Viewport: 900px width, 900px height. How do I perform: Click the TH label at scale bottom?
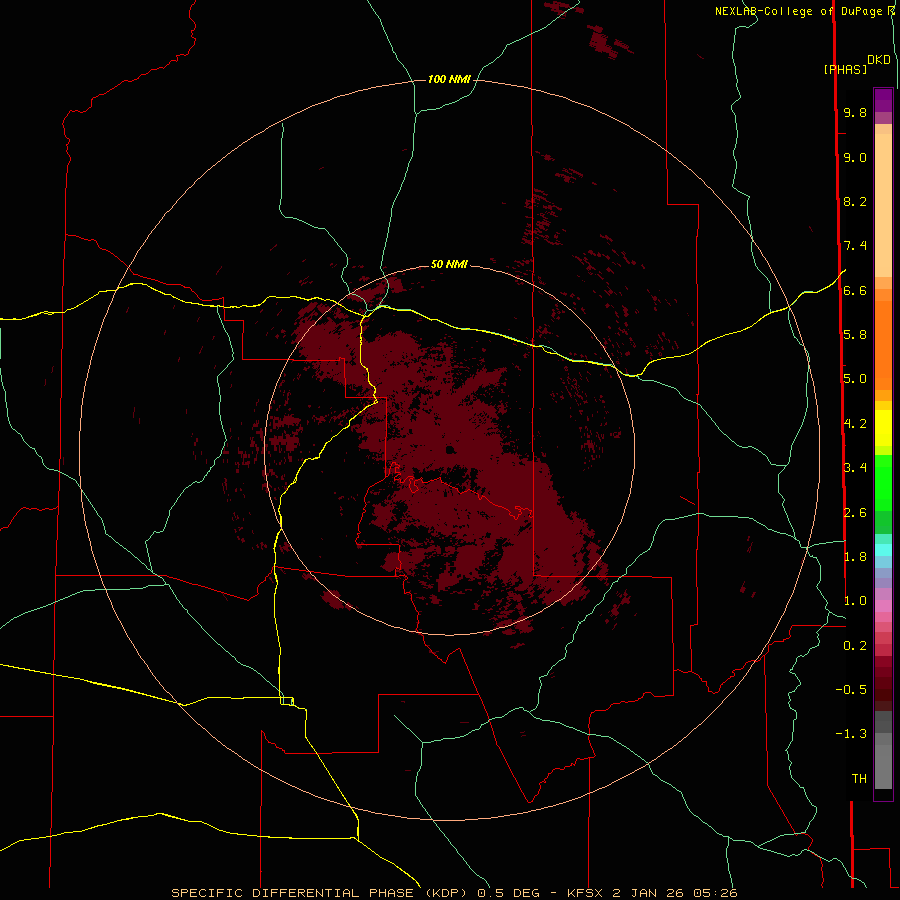click(859, 778)
